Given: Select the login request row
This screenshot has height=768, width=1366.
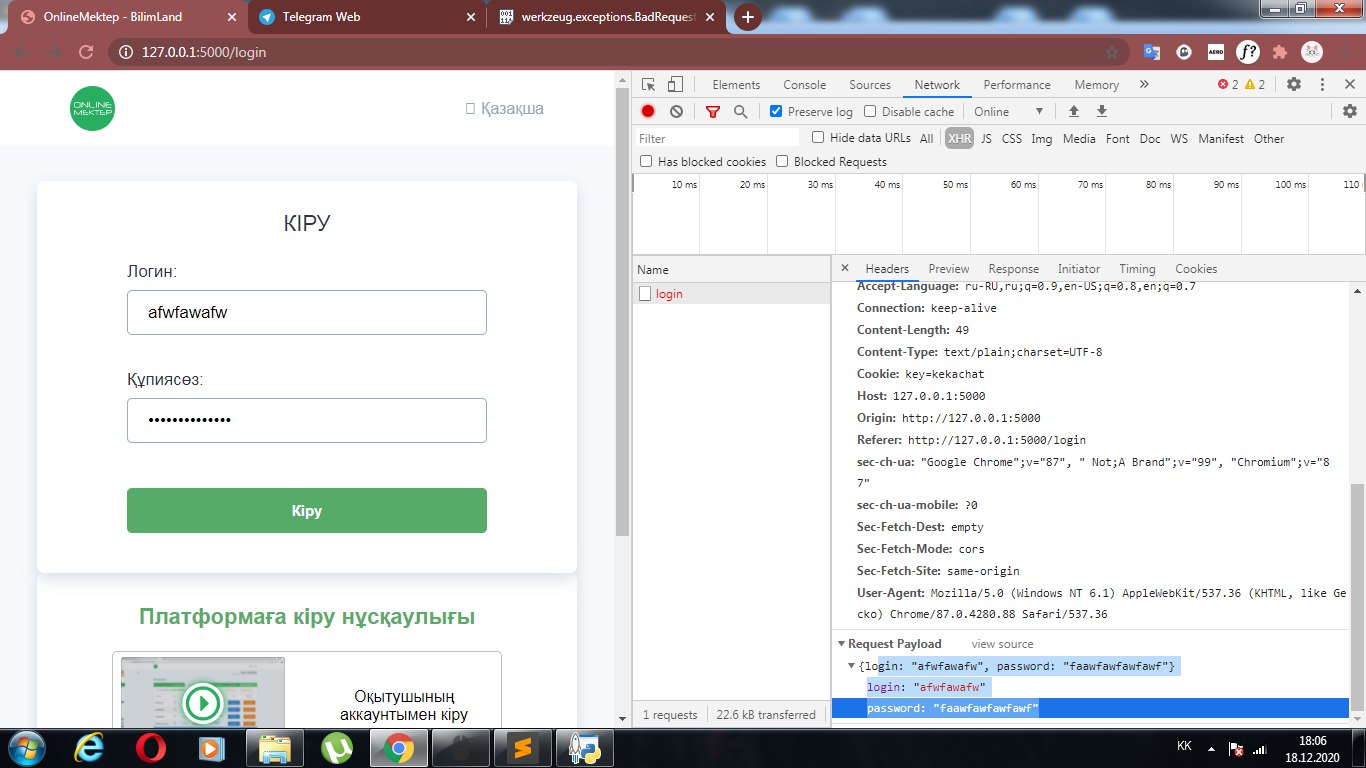Looking at the screenshot, I should point(732,294).
